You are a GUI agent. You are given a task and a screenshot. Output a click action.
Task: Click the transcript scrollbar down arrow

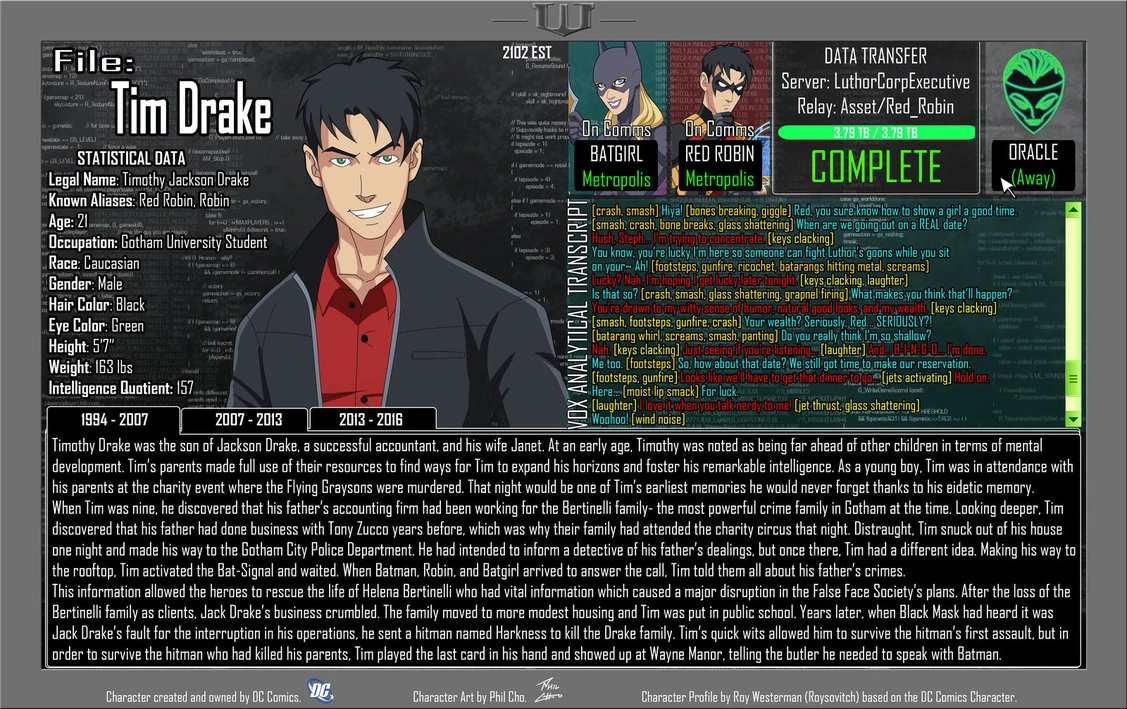tap(1073, 419)
